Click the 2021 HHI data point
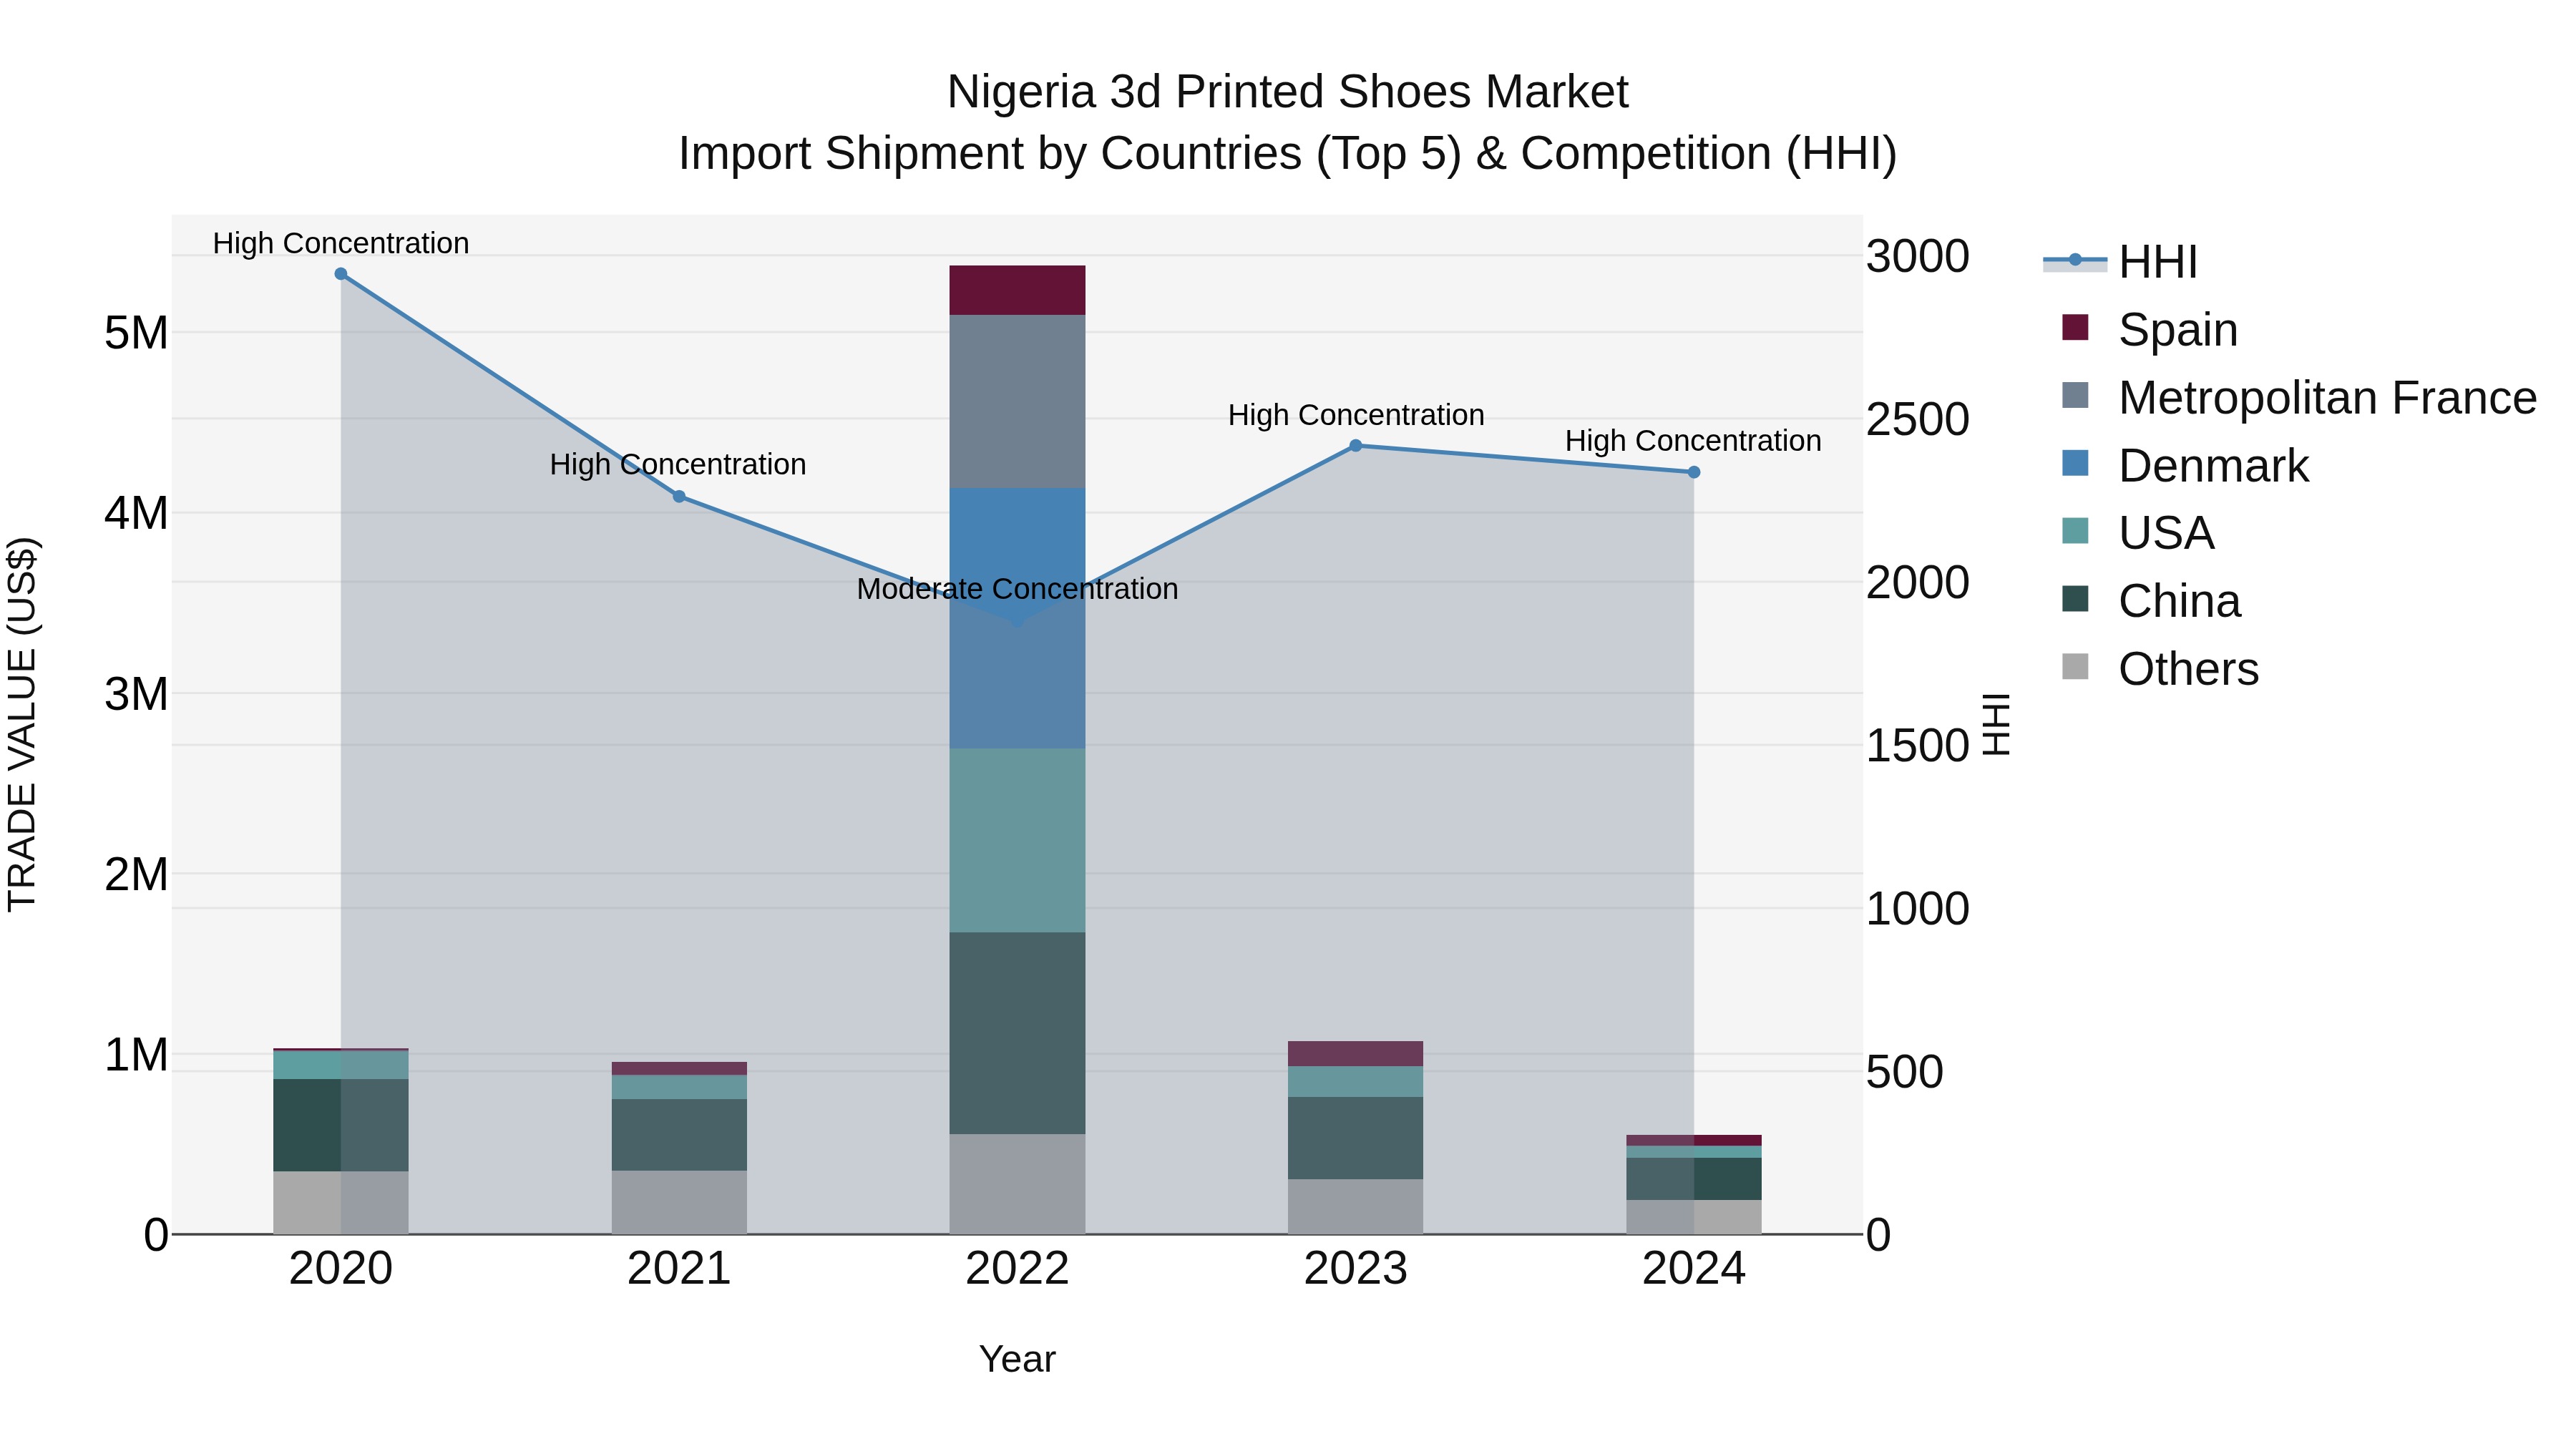2576x1449 pixels. 679,497
